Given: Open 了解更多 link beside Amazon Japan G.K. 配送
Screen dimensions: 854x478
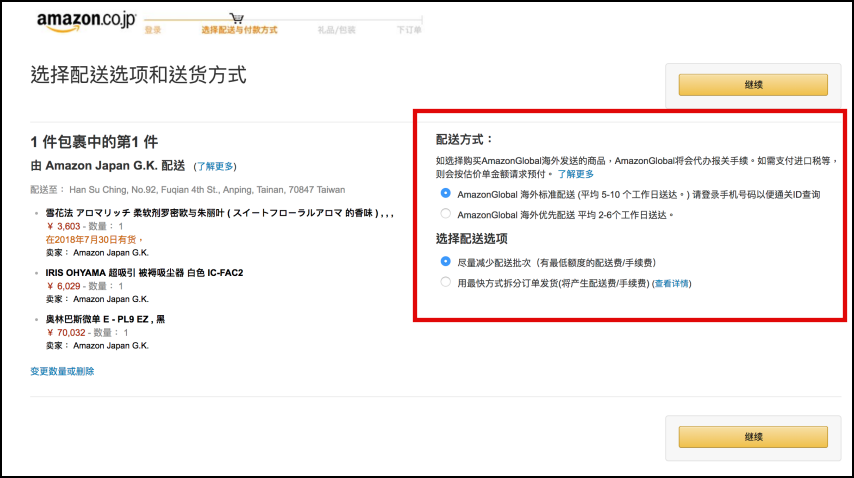Looking at the screenshot, I should click(215, 167).
